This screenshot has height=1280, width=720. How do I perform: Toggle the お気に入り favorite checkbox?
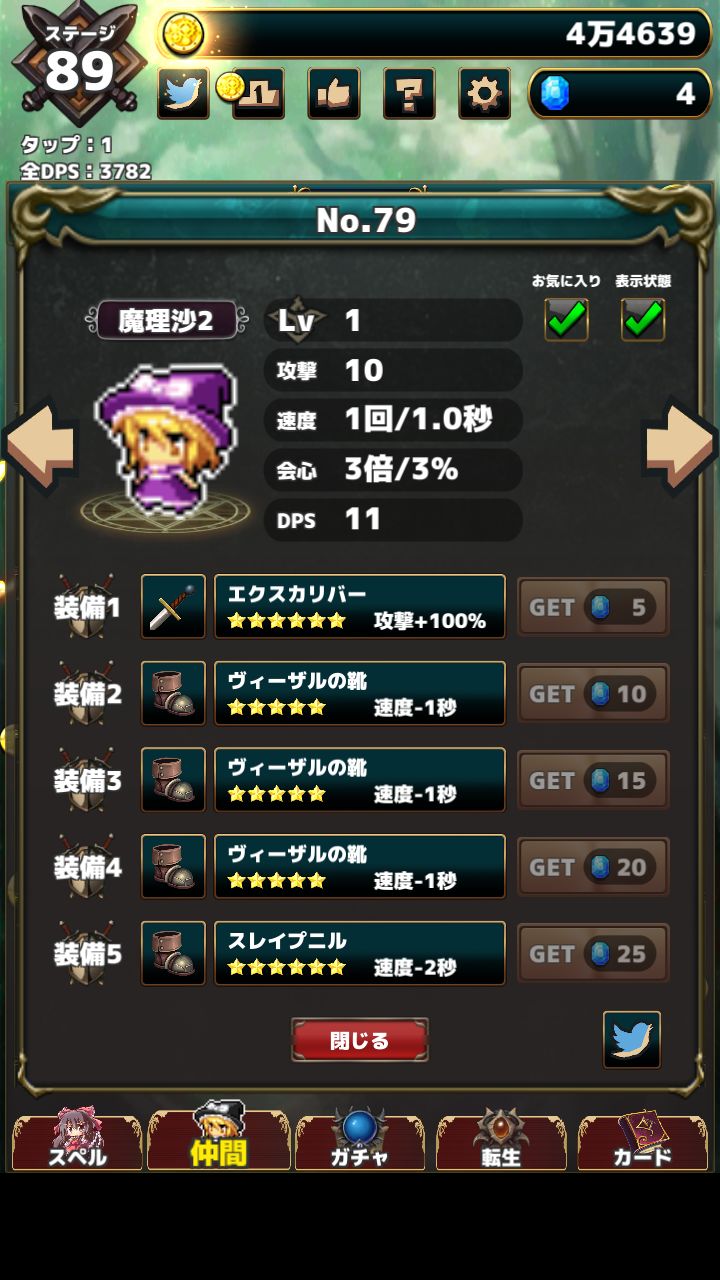pos(566,319)
